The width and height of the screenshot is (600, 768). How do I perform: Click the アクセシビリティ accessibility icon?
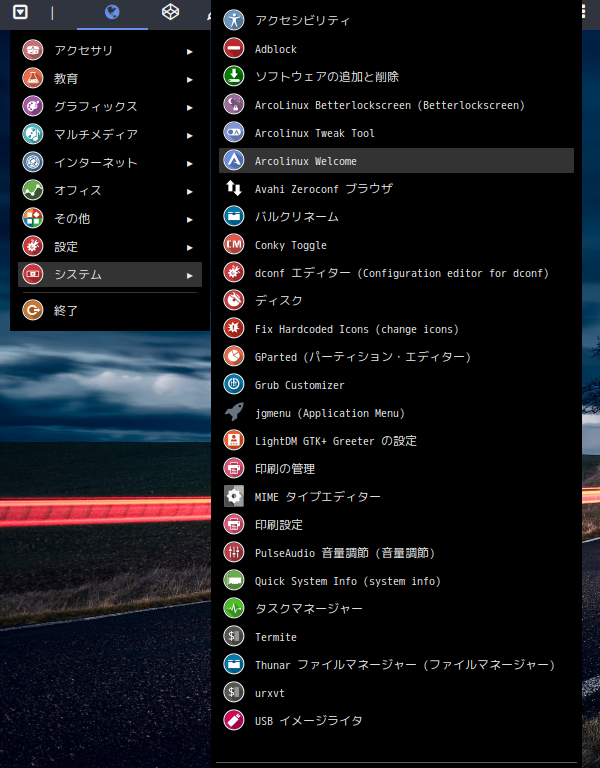(234, 20)
